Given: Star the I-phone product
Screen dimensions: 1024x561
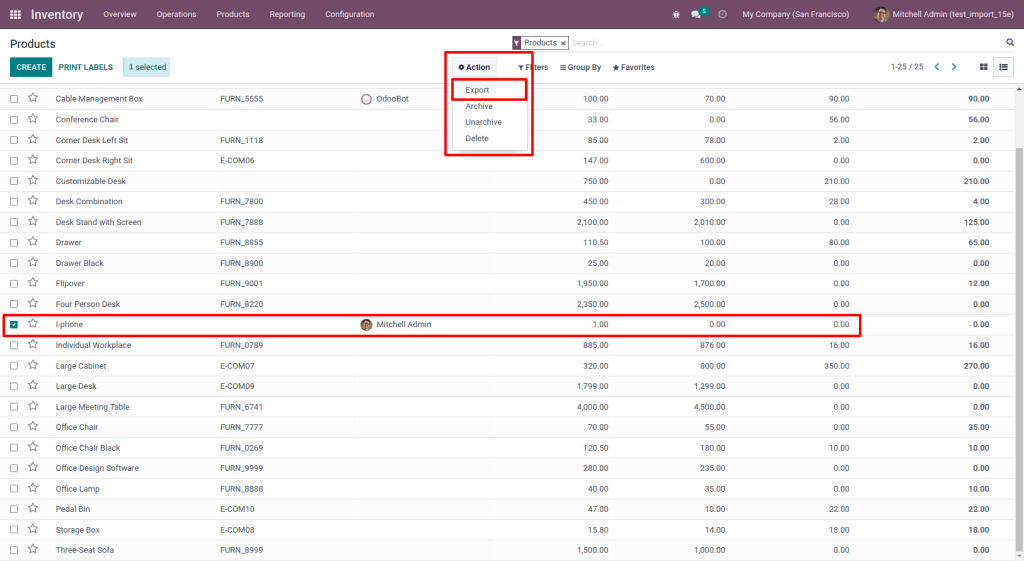Looking at the screenshot, I should [33, 324].
